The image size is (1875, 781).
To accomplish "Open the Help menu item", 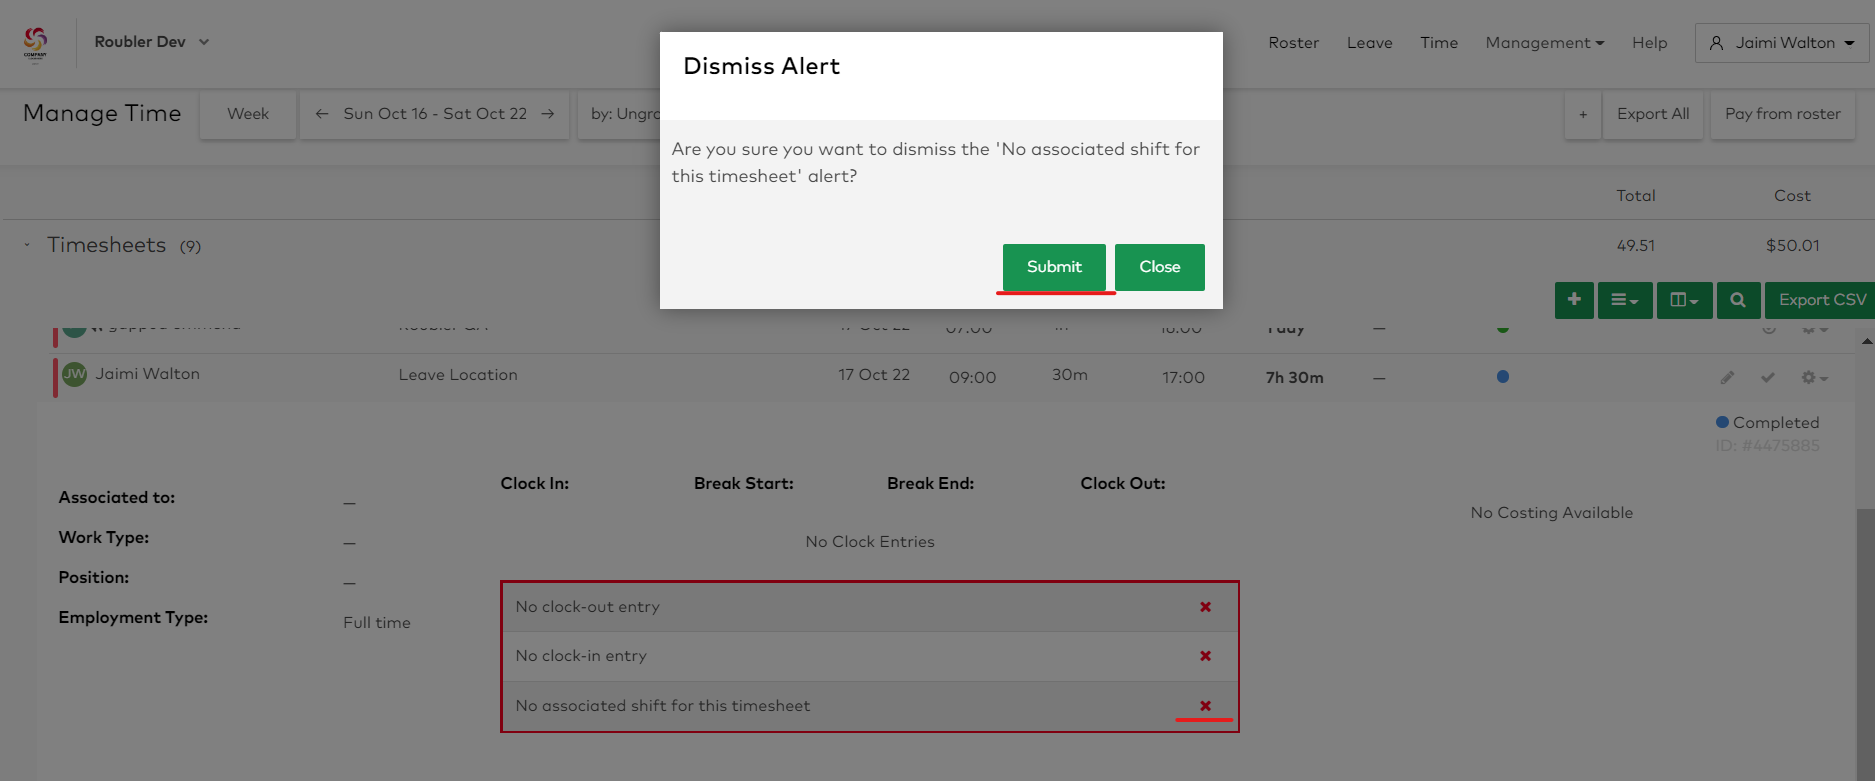I will pyautogui.click(x=1650, y=43).
